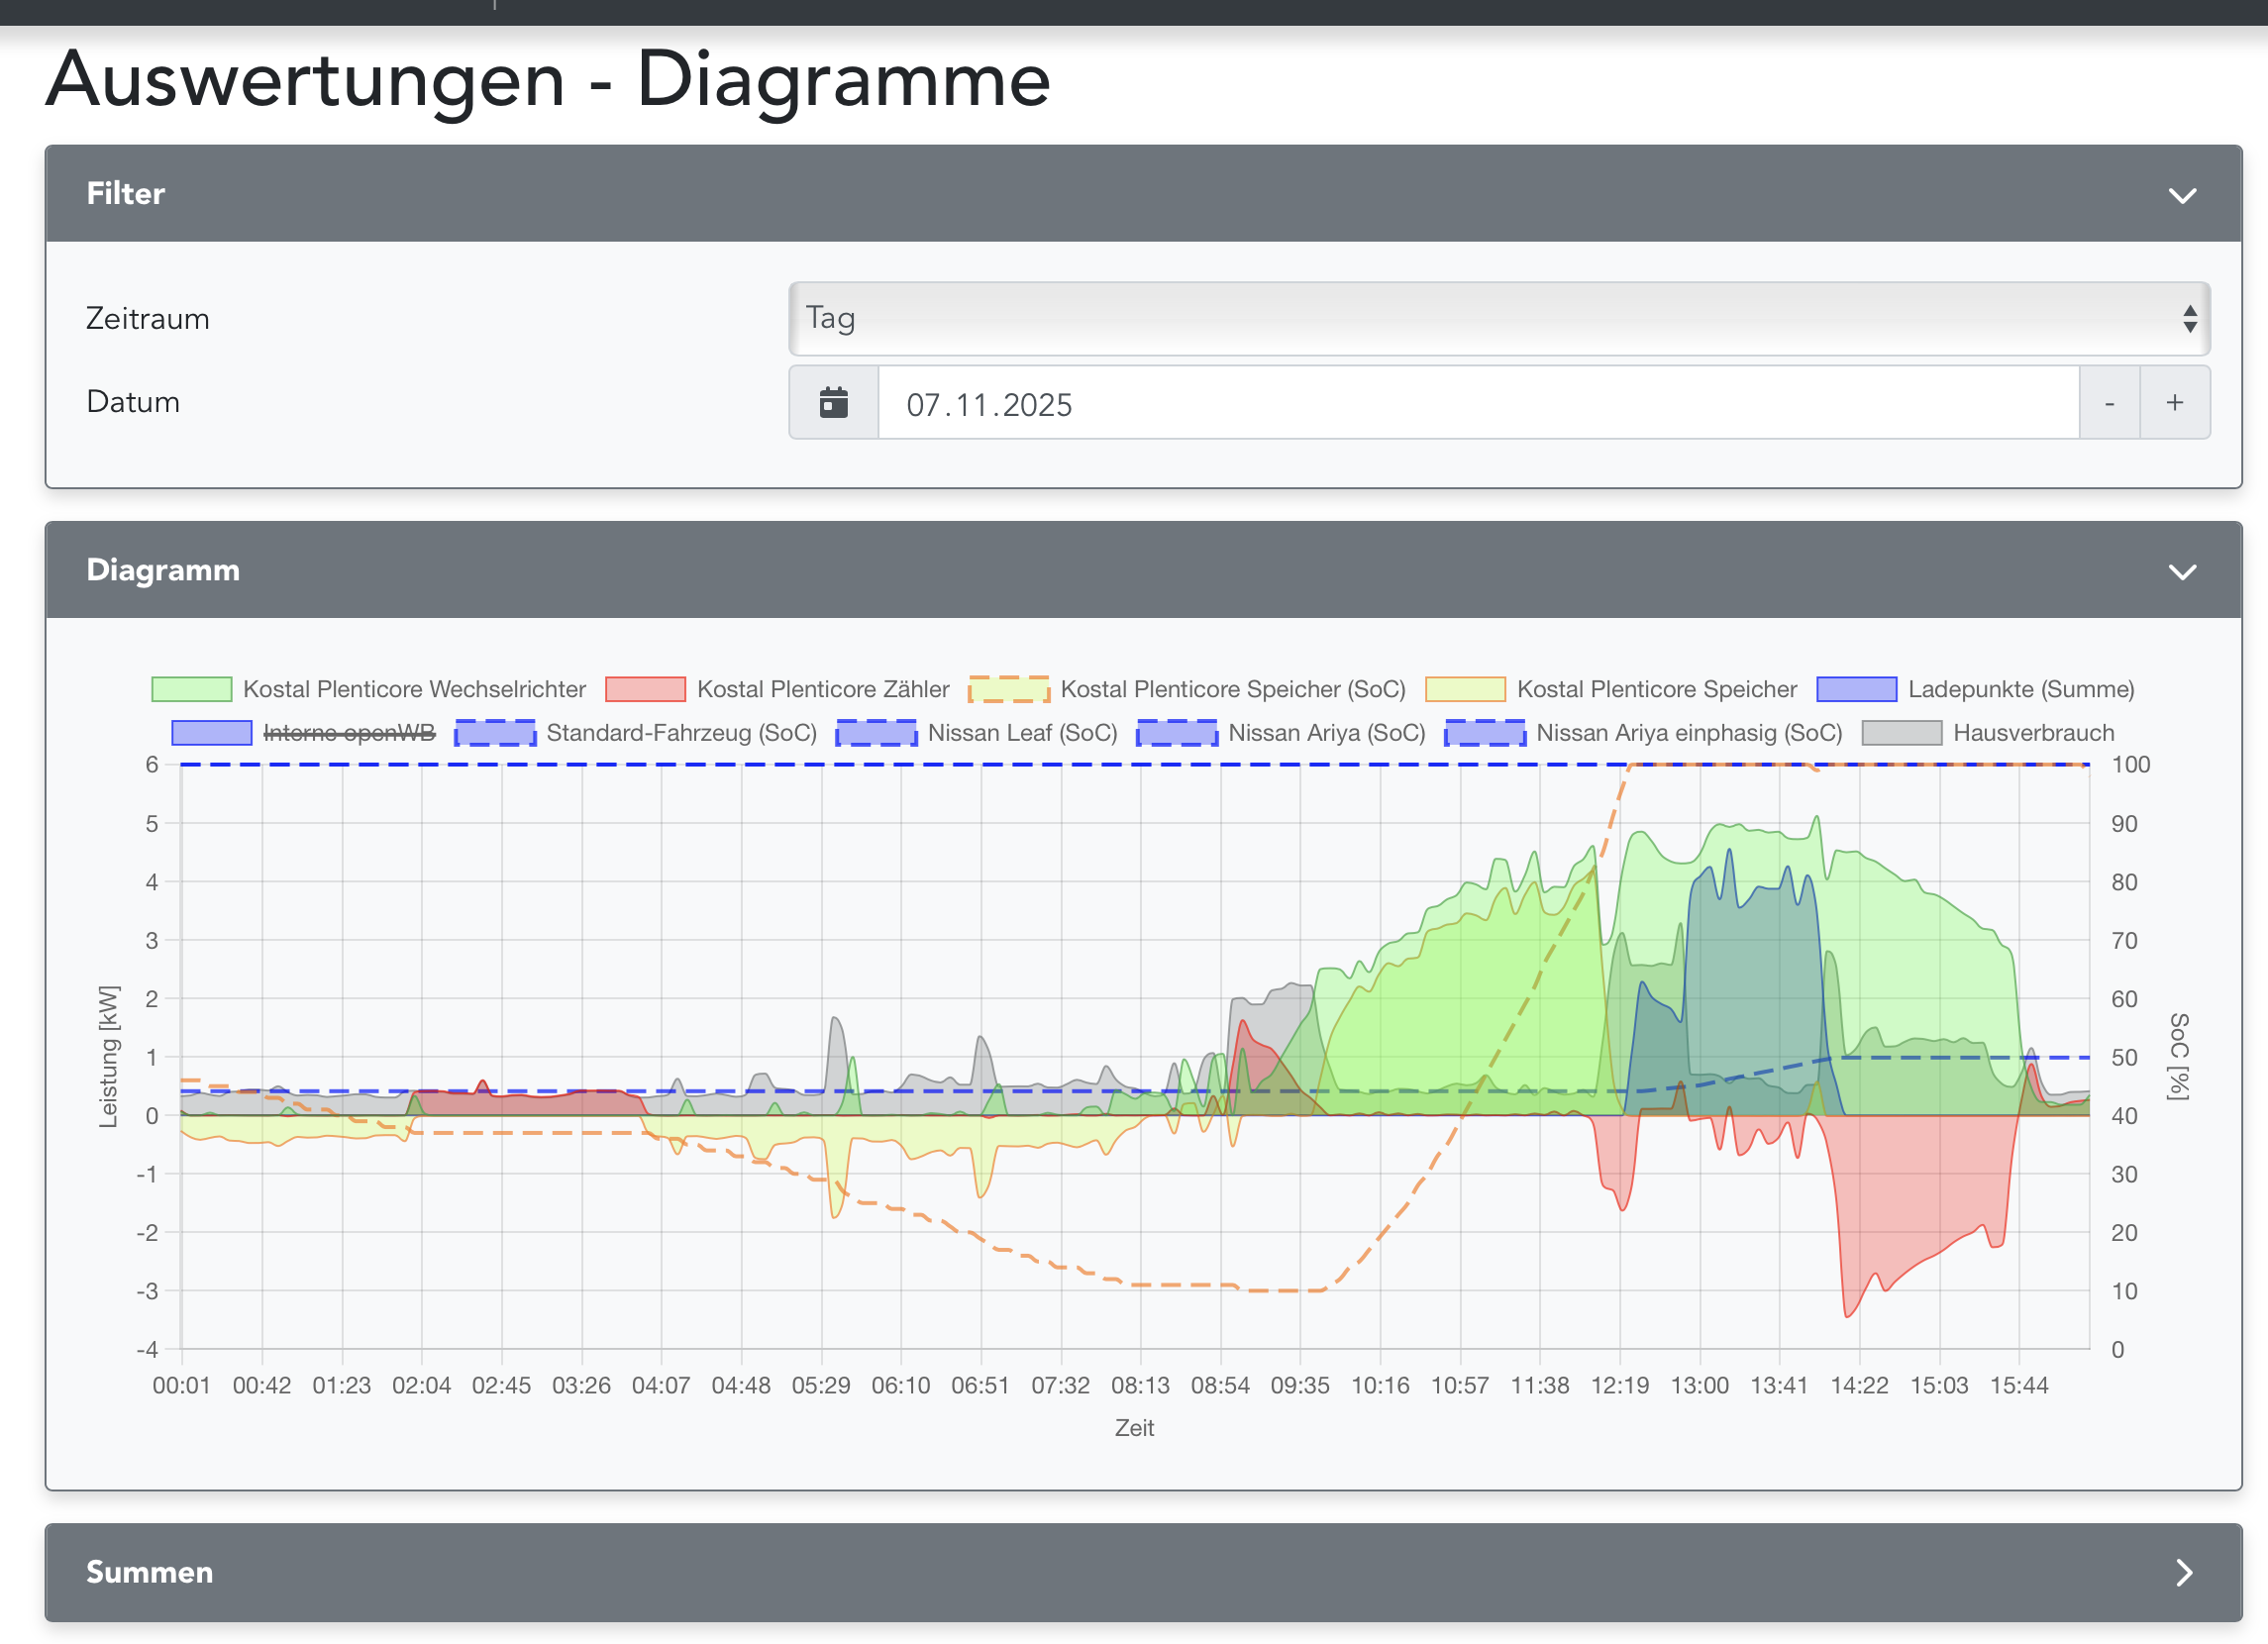Collapse the Filter panel with its chevron
The height and width of the screenshot is (1644, 2268).
point(2181,195)
